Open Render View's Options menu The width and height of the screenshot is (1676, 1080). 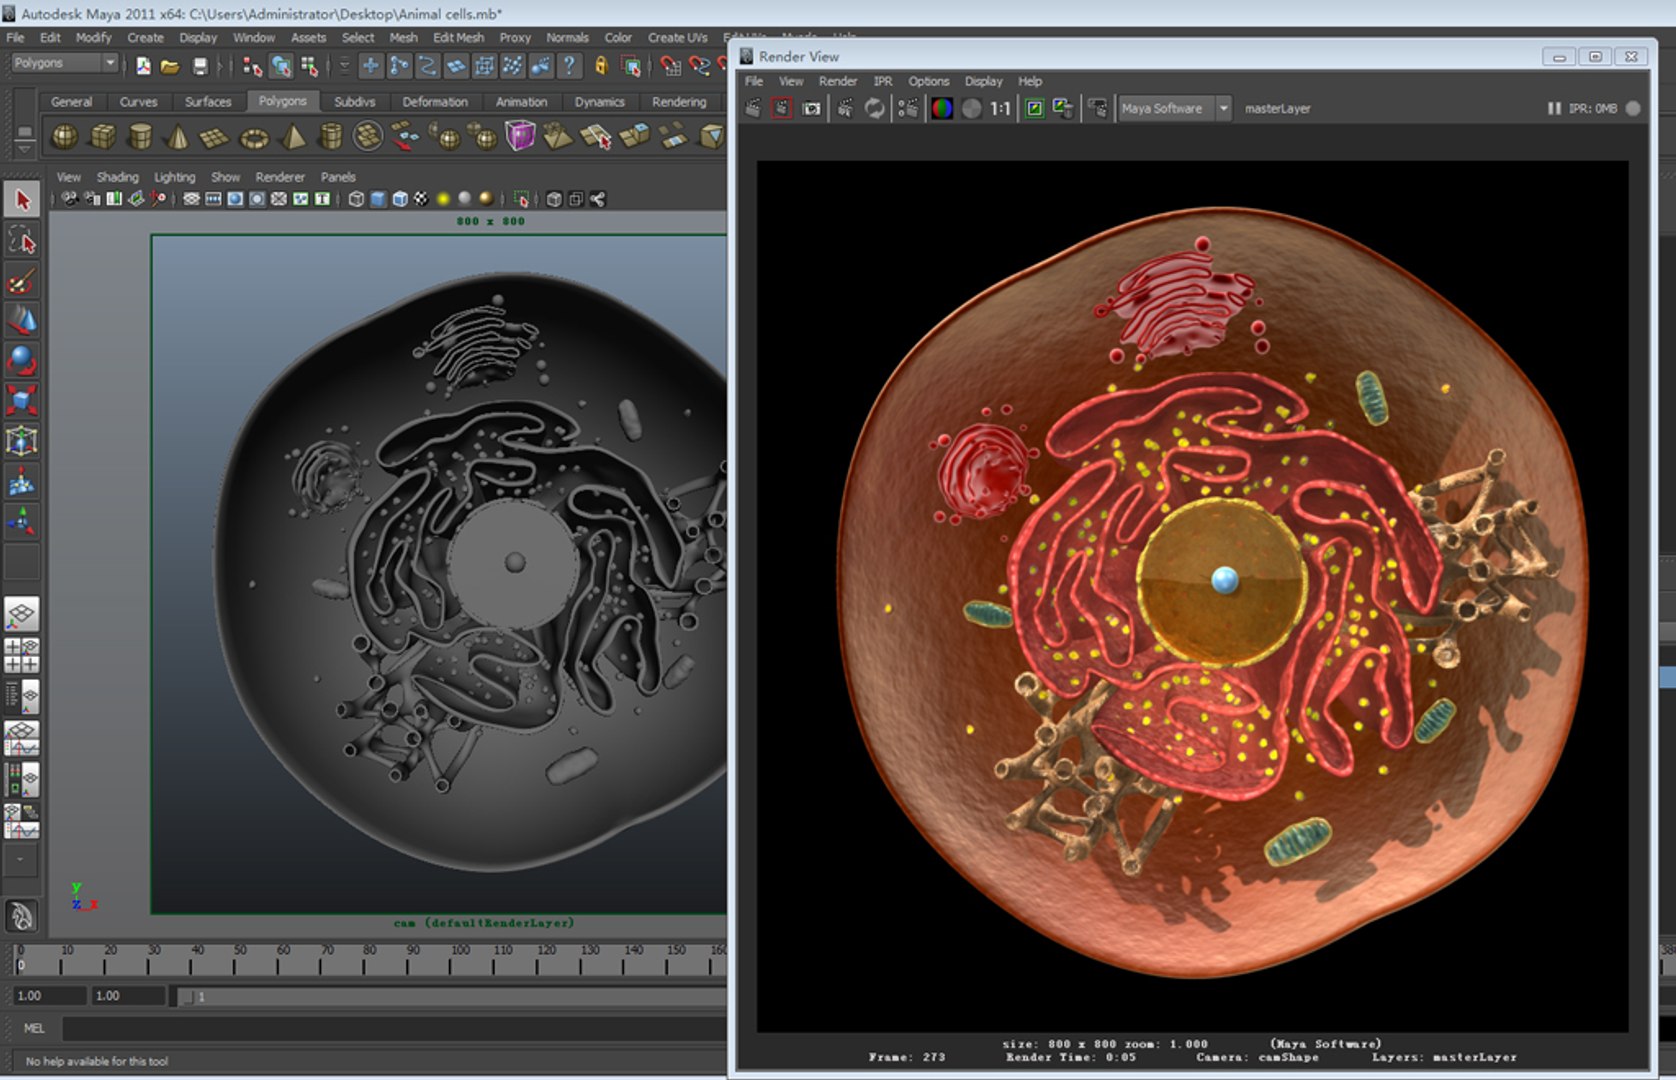click(928, 81)
